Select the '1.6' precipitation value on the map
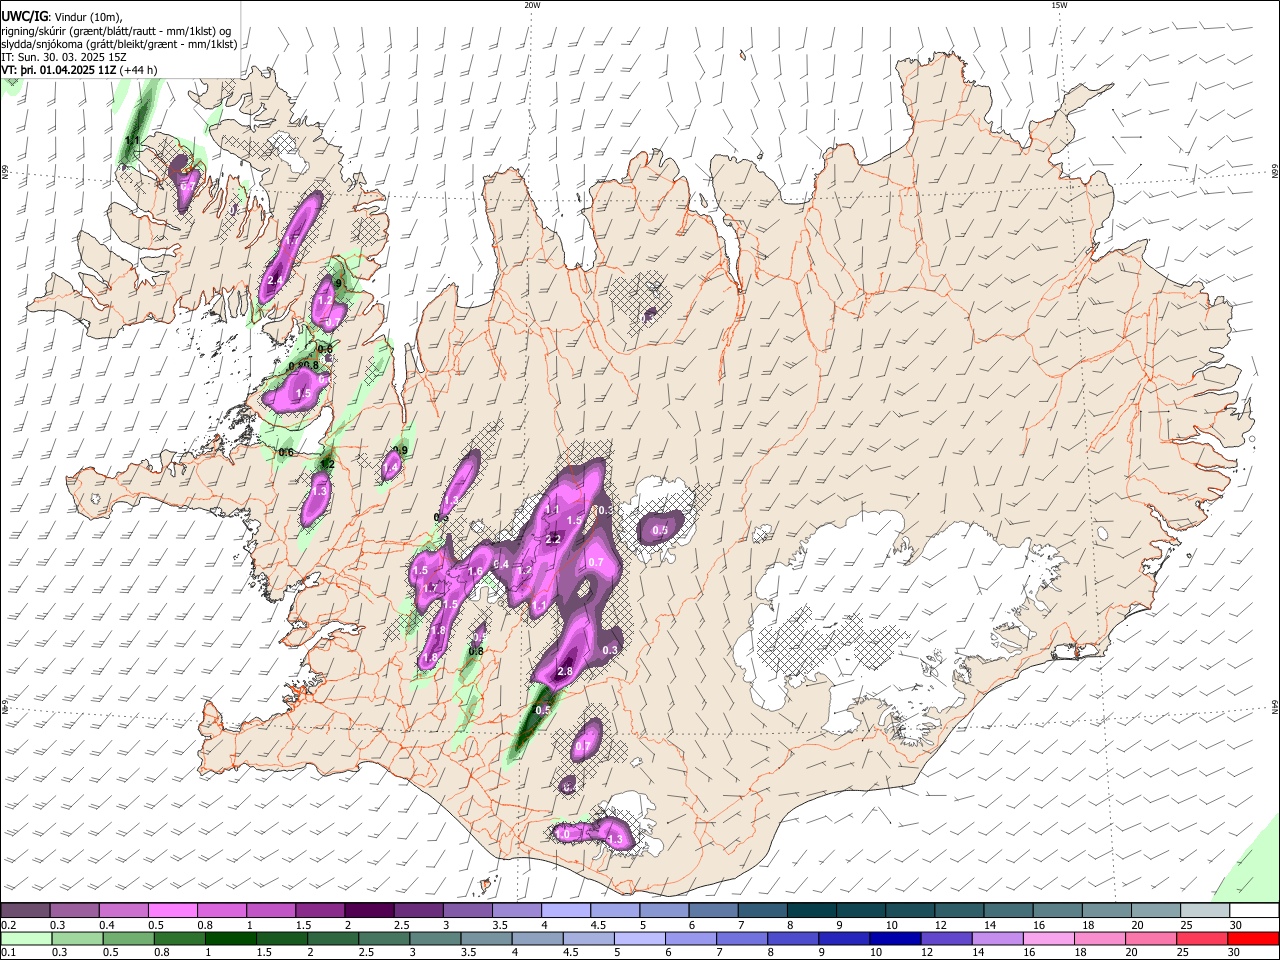The height and width of the screenshot is (960, 1280). coord(475,572)
